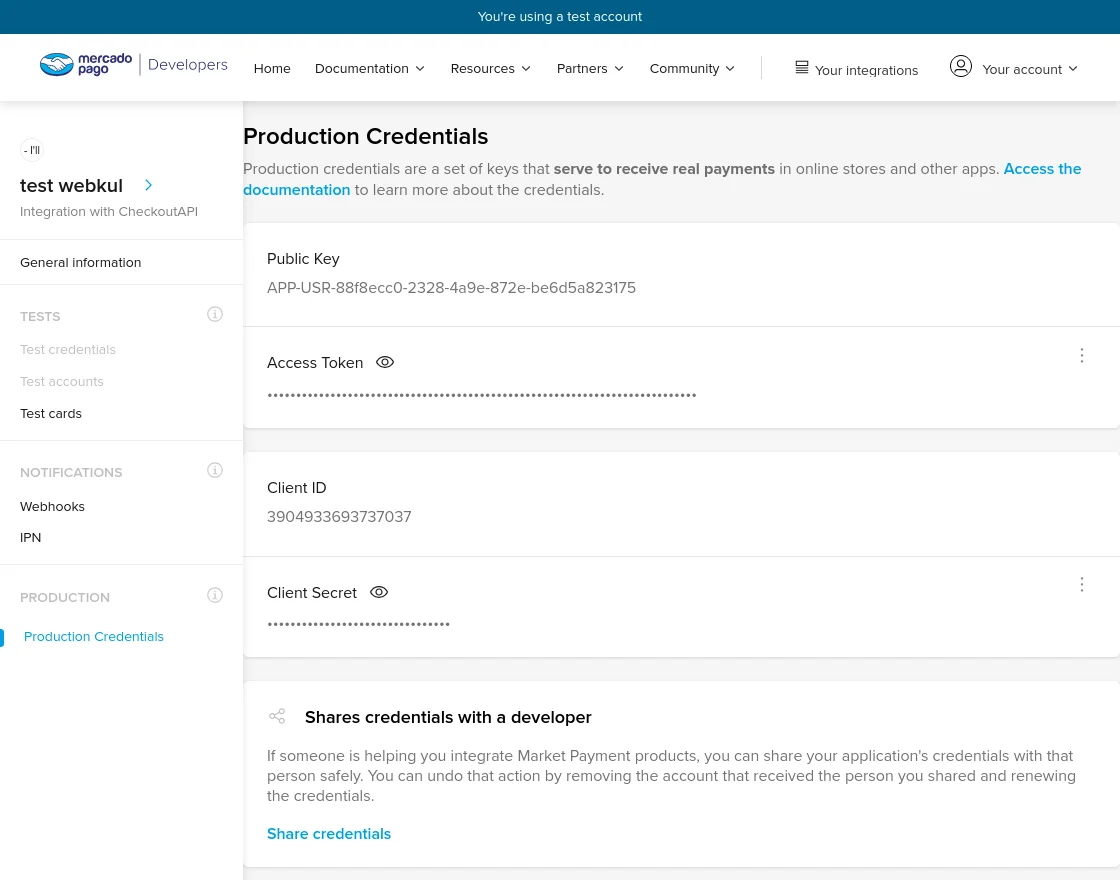The height and width of the screenshot is (880, 1120).
Task: Show the Client Secret using eye icon
Action: coord(378,592)
